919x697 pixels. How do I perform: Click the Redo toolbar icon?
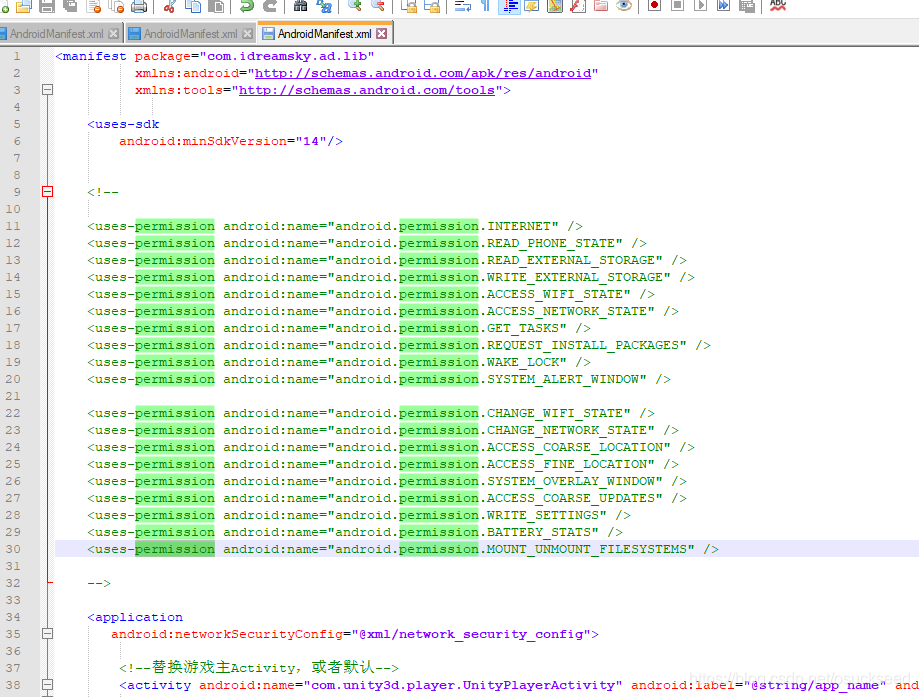tap(270, 6)
